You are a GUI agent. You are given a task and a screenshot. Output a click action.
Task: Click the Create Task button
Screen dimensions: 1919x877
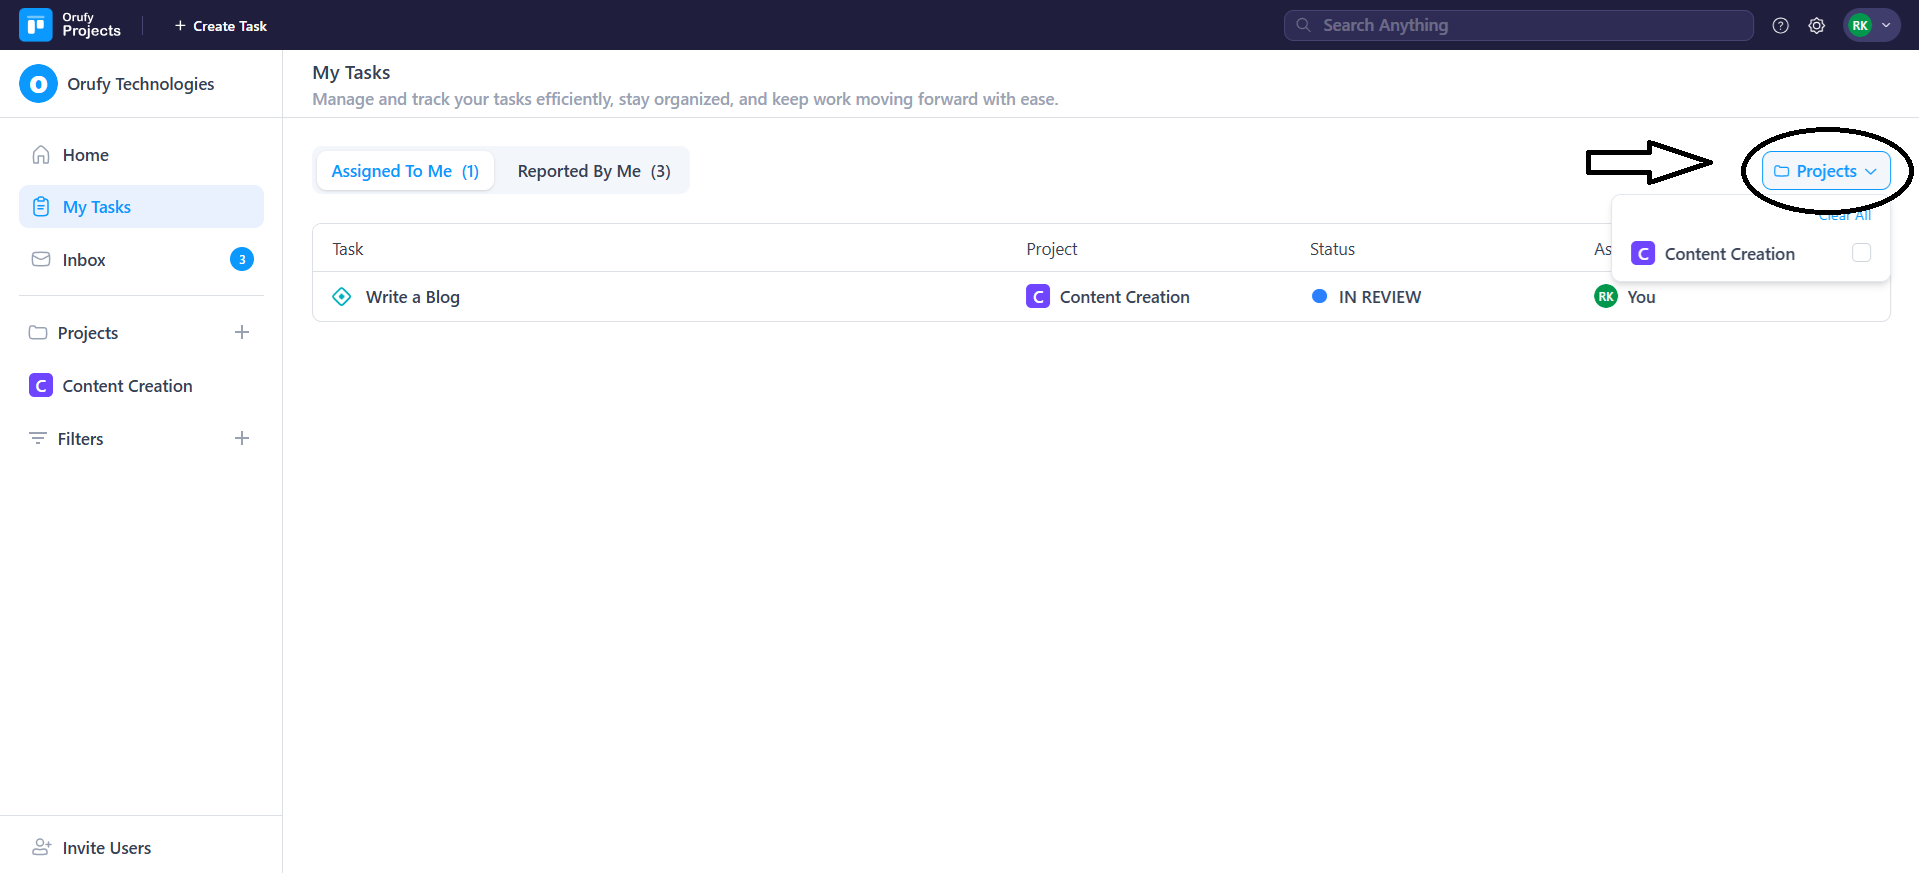[x=221, y=26]
